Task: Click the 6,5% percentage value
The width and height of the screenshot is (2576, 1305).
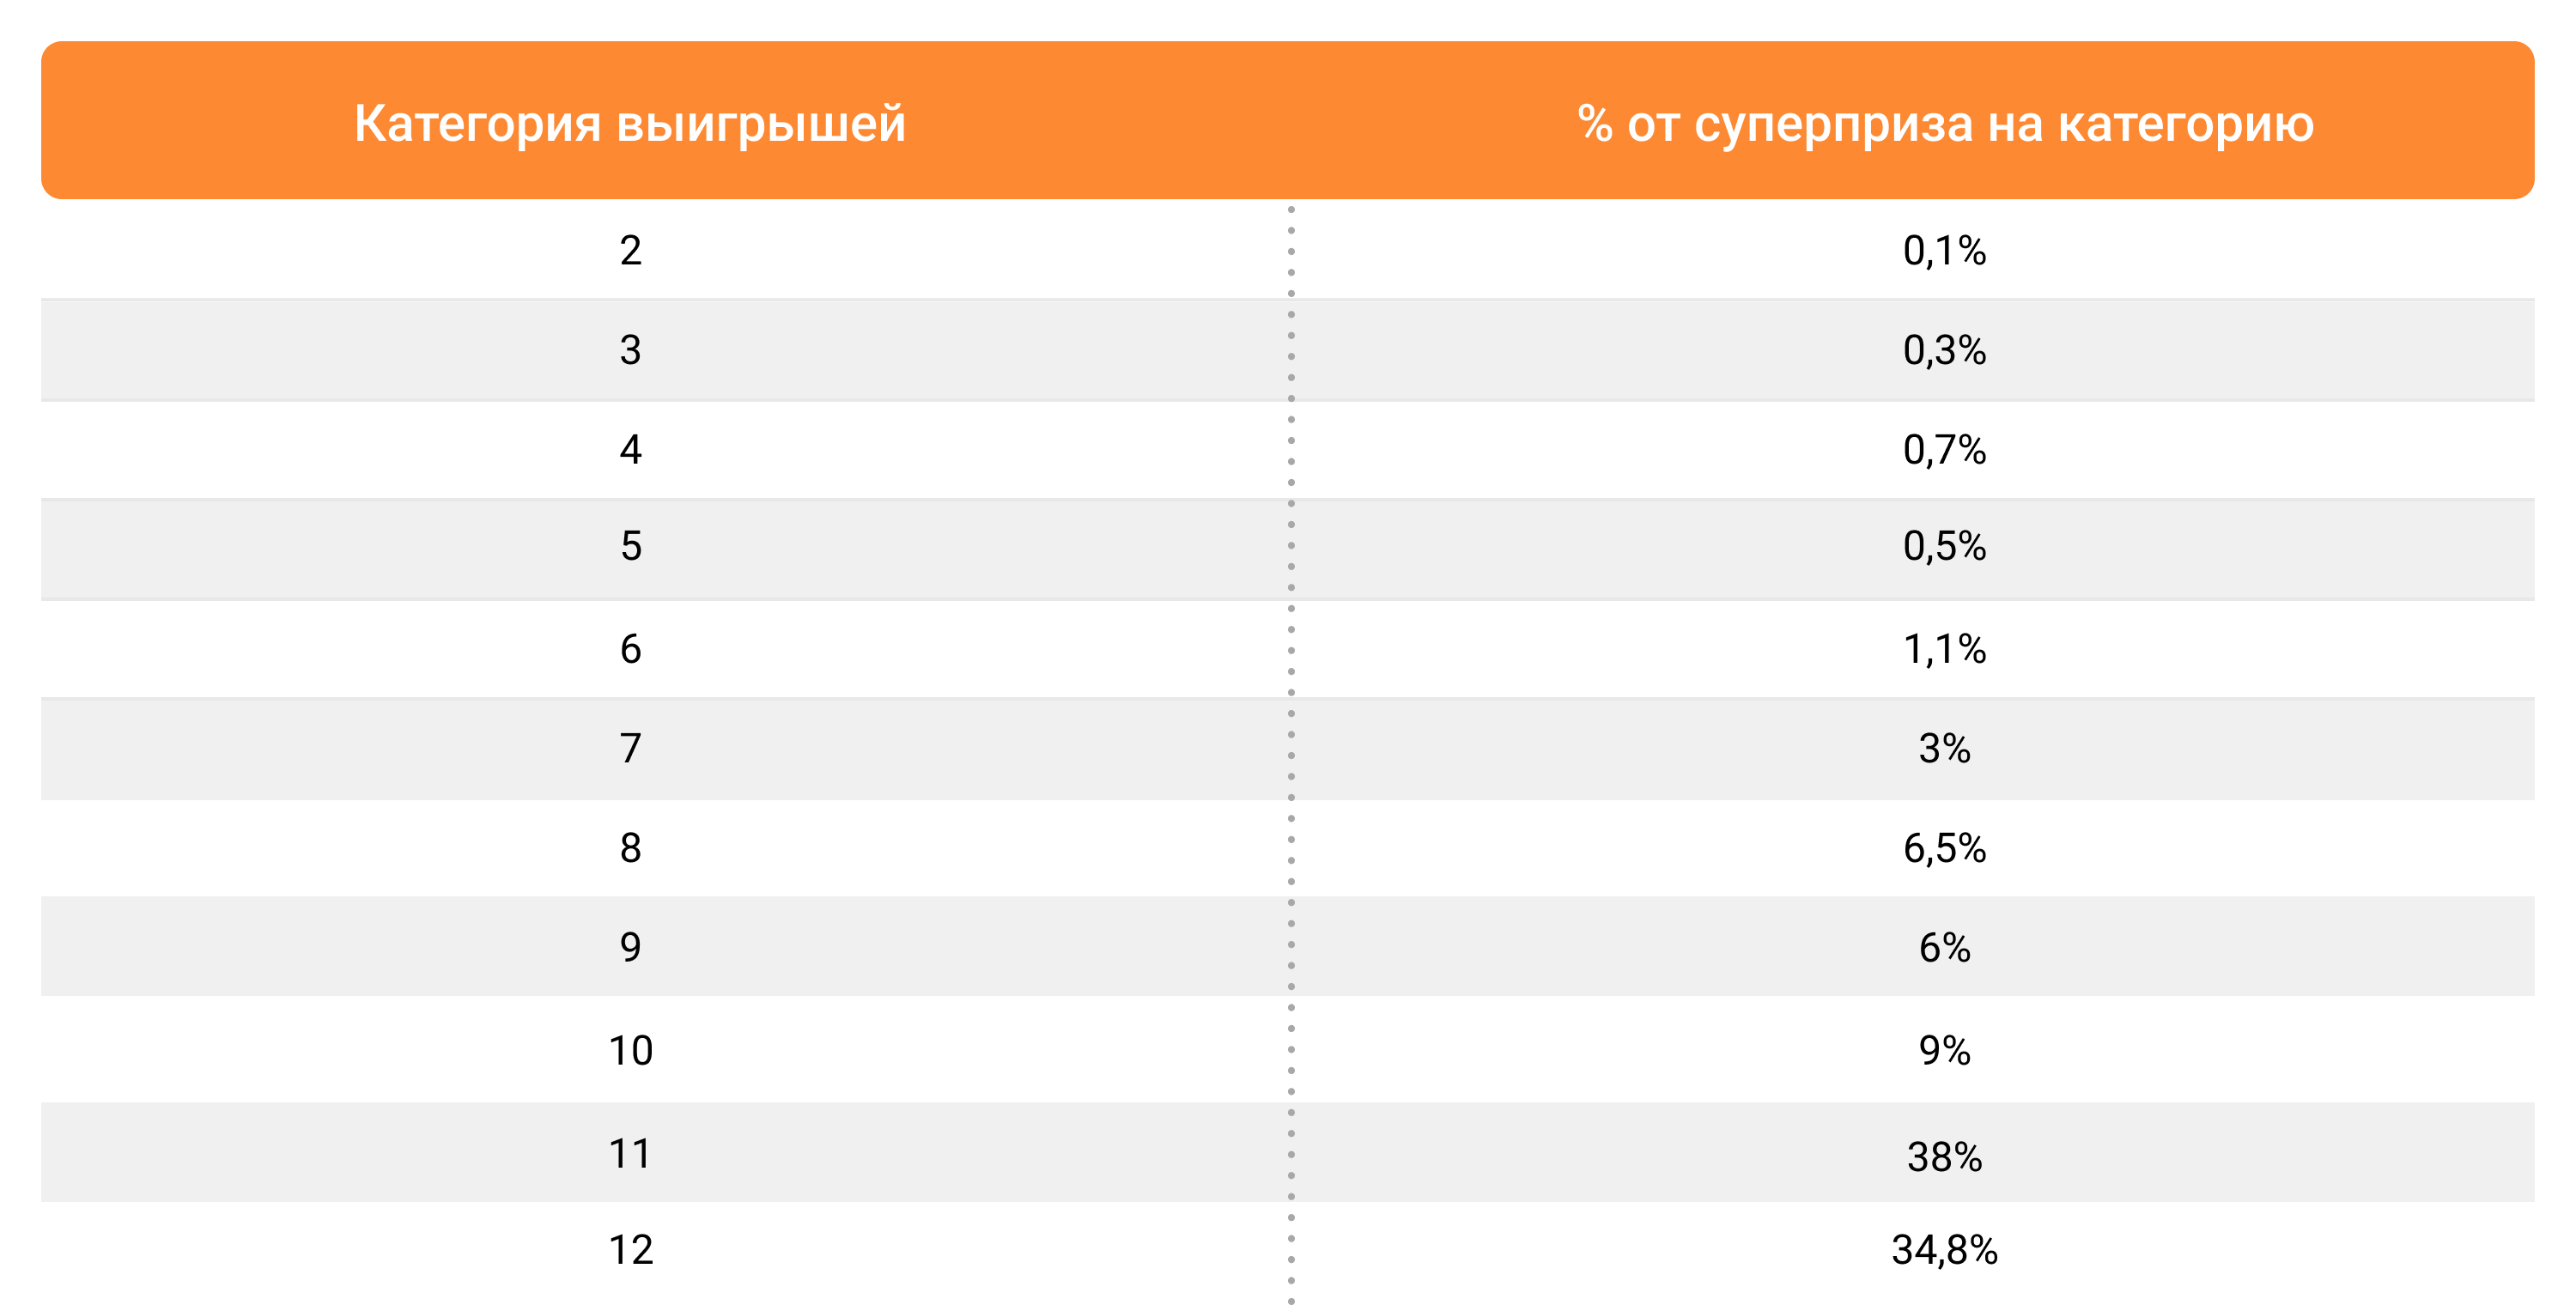Action: click(1944, 848)
